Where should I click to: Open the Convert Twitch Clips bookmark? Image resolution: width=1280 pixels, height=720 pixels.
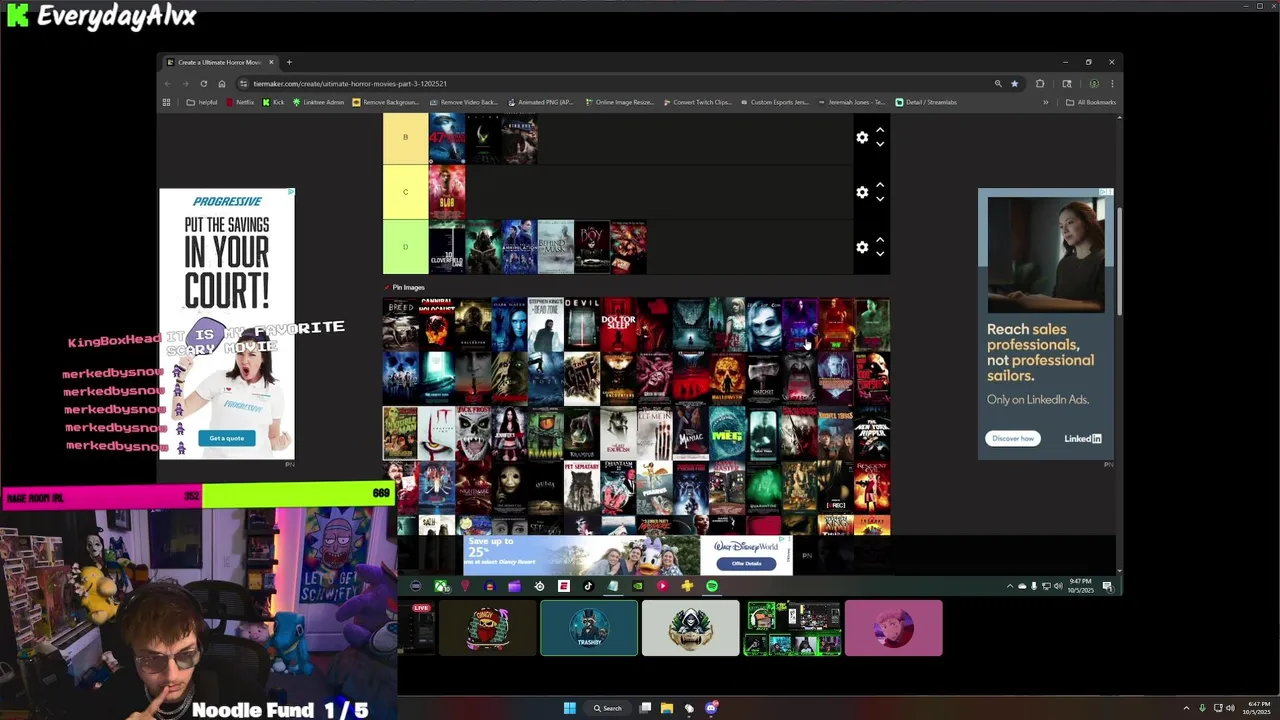(696, 102)
